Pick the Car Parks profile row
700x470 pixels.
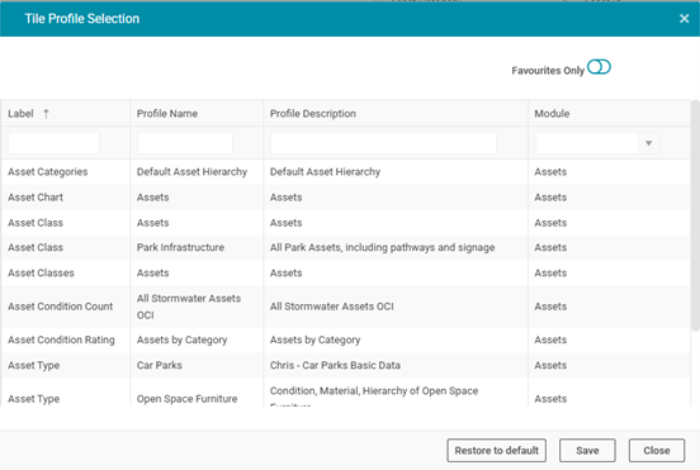159,366
